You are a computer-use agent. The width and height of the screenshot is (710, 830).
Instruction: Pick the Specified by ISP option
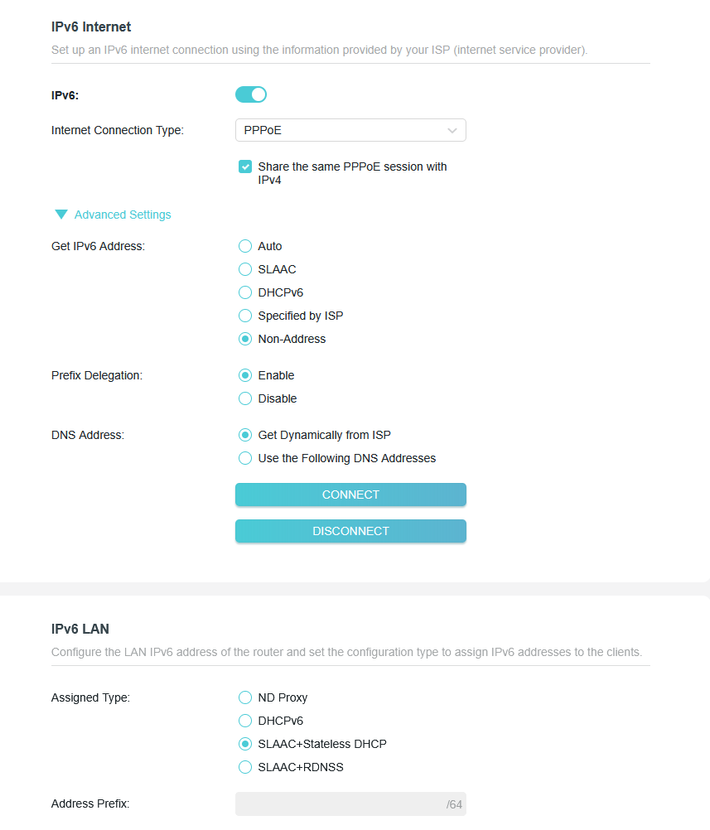(245, 316)
